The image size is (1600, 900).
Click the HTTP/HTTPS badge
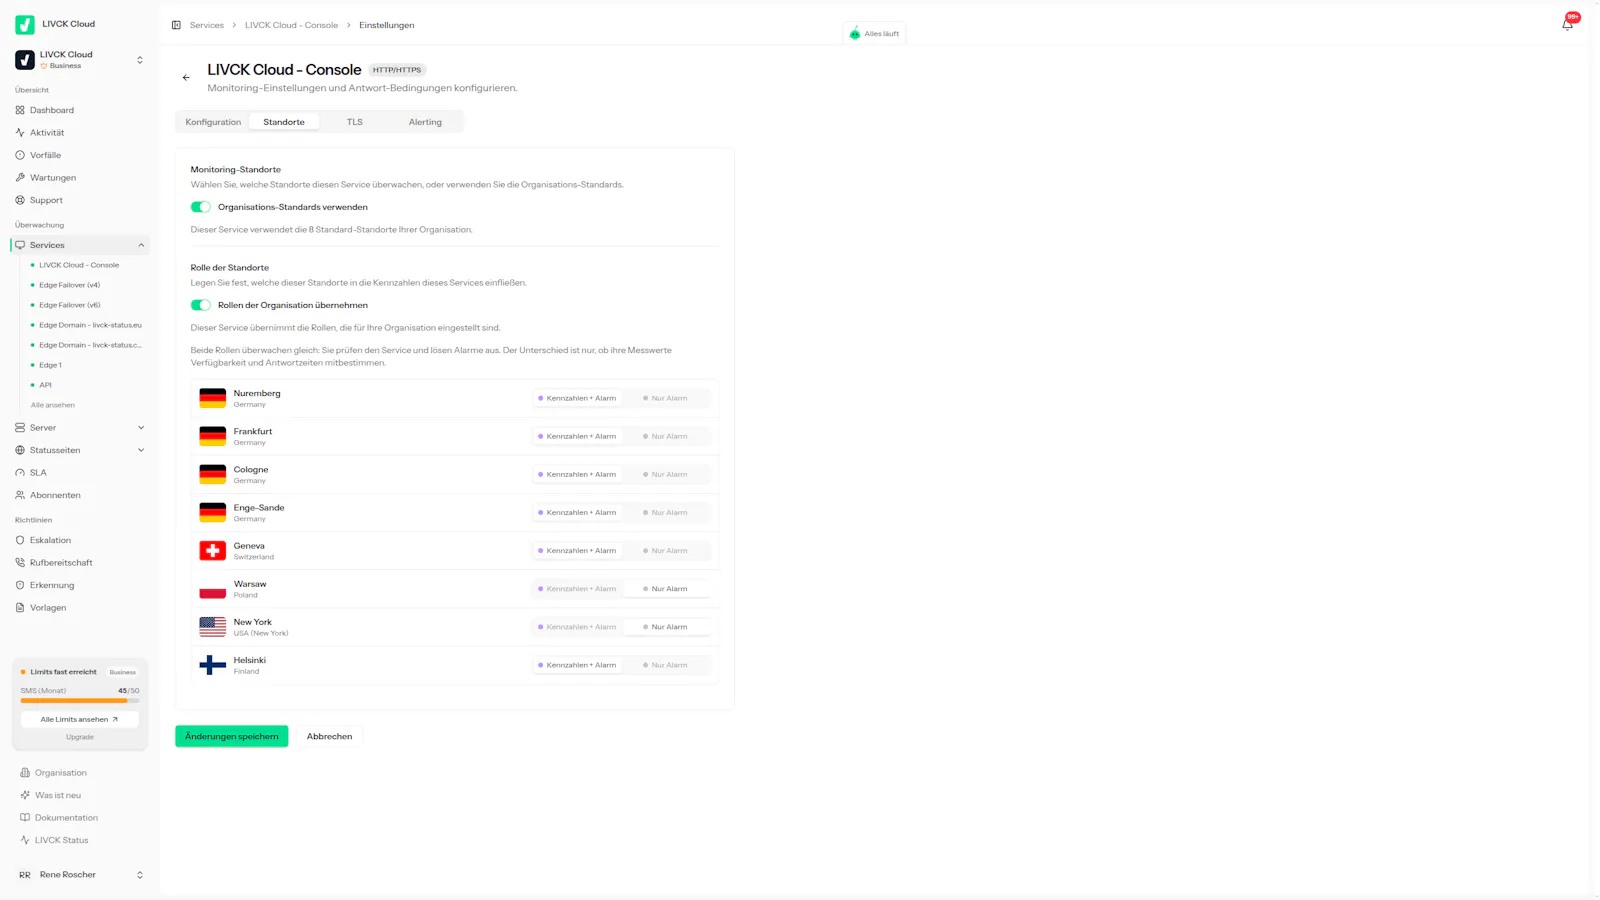point(397,70)
